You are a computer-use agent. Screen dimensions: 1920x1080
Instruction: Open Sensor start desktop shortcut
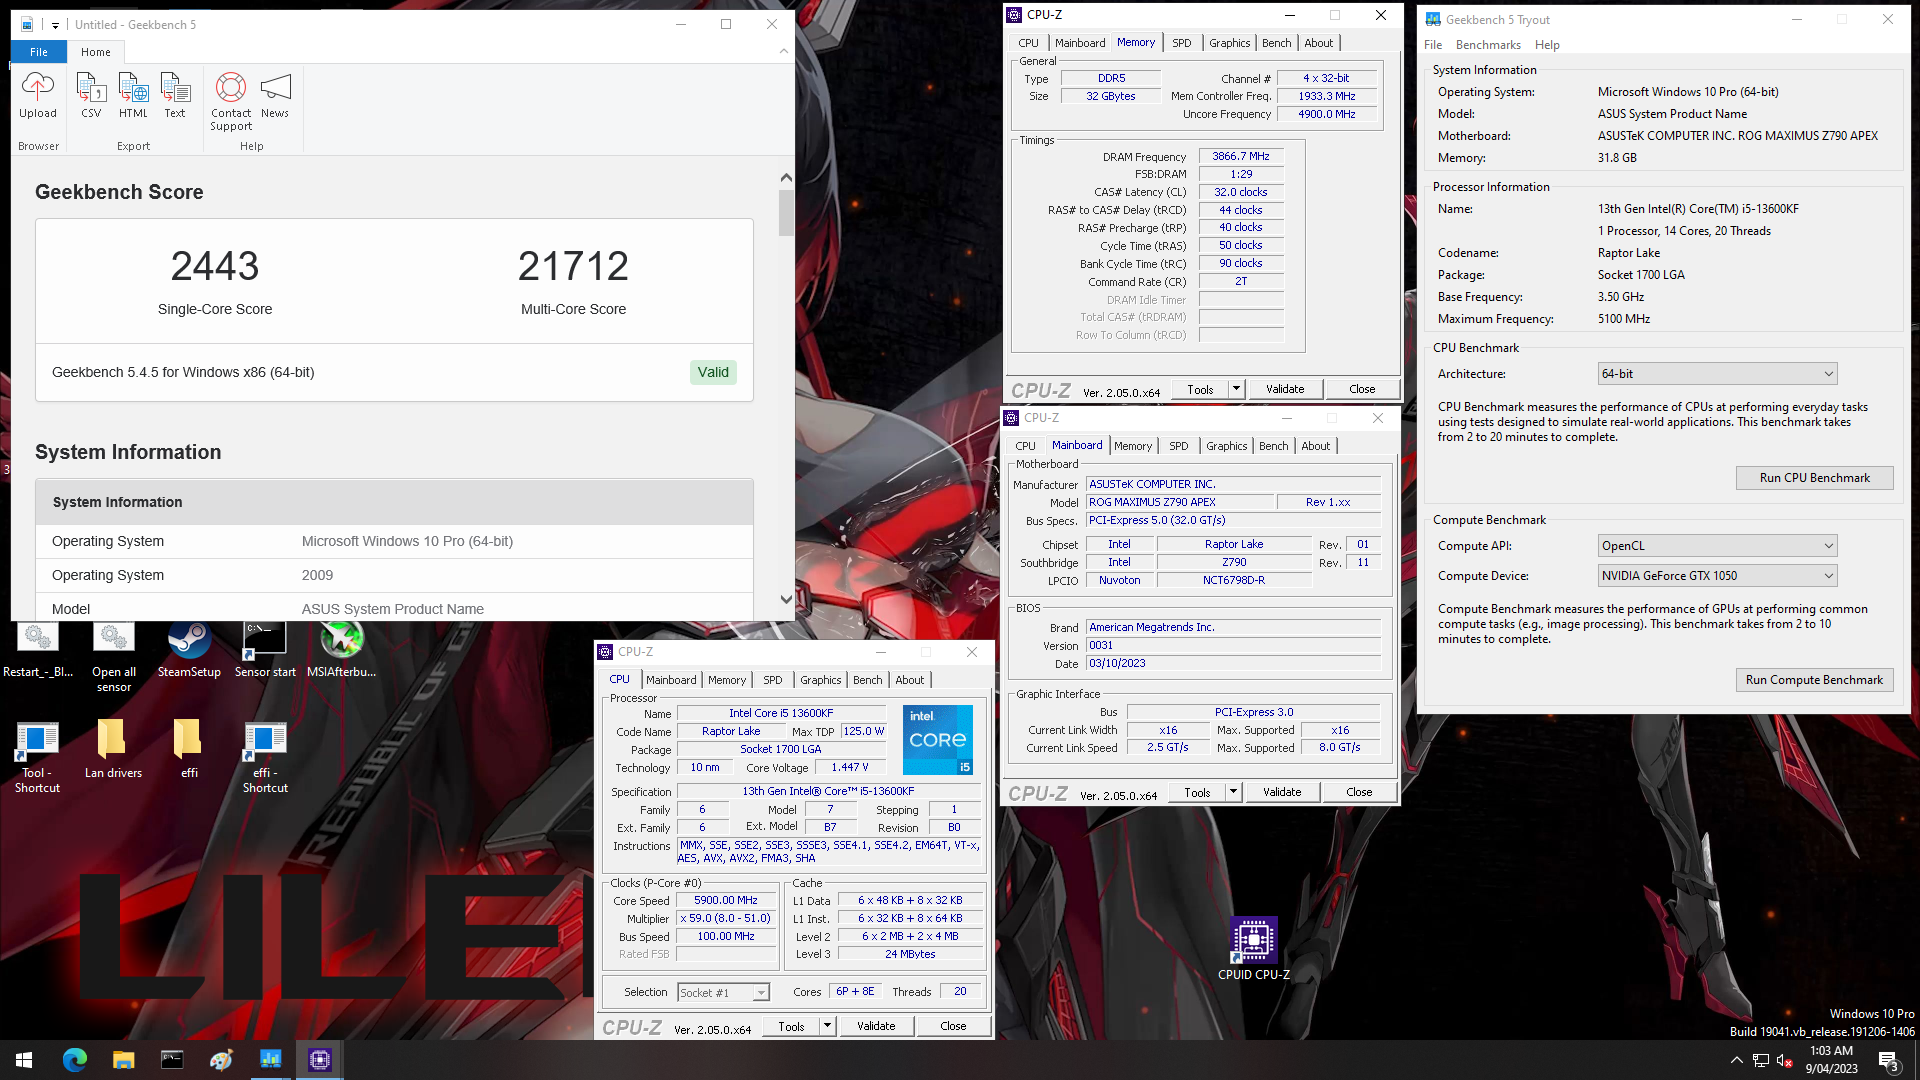click(x=265, y=650)
